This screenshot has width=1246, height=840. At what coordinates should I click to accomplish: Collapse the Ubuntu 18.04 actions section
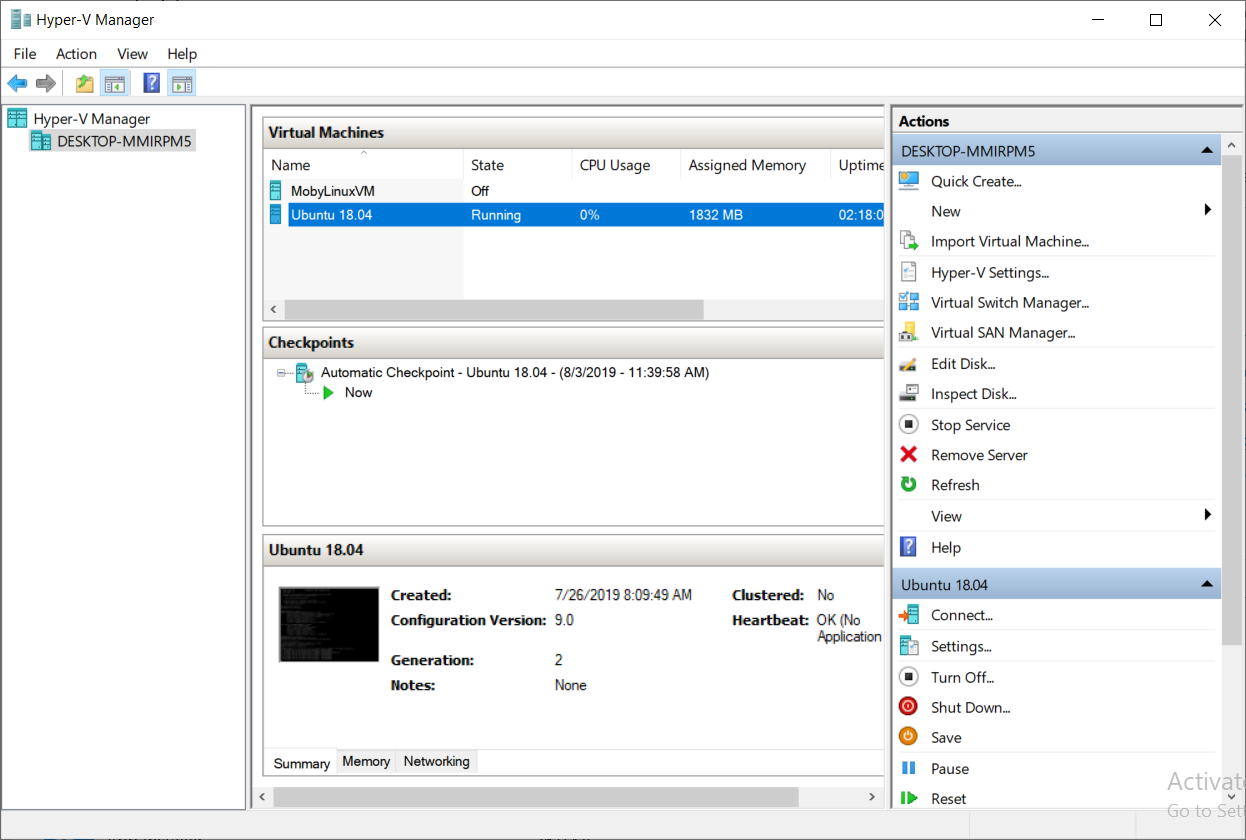coord(1207,585)
